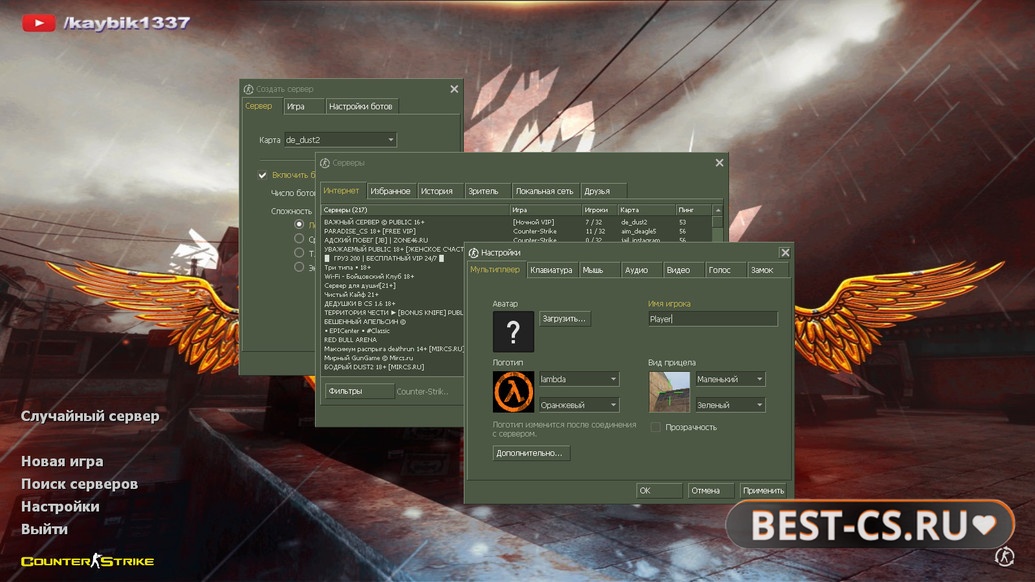This screenshot has width=1035, height=582.
Task: Click the Counter-Strike logo at bottom left
Action: (x=87, y=561)
